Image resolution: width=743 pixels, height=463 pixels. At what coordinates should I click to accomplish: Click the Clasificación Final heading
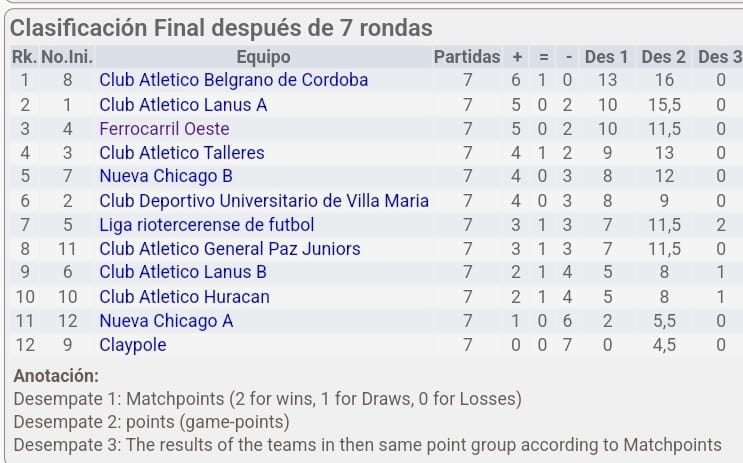coord(221,28)
